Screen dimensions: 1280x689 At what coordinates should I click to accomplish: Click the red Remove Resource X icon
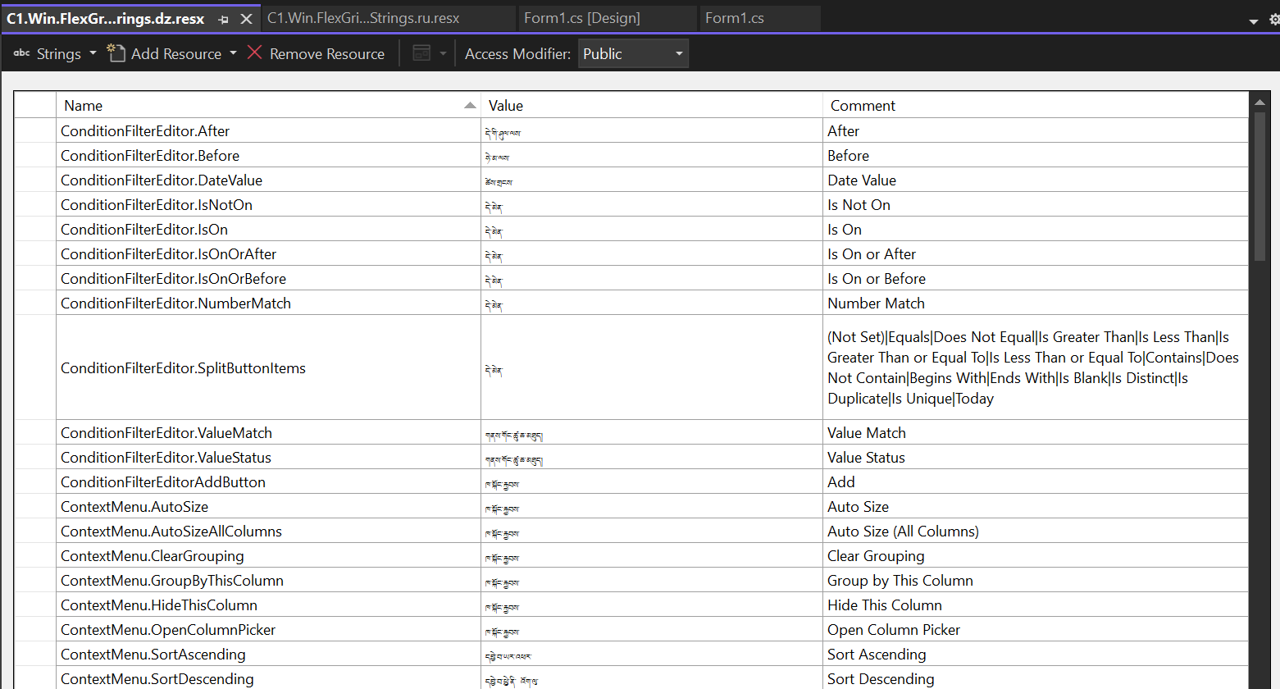(255, 53)
